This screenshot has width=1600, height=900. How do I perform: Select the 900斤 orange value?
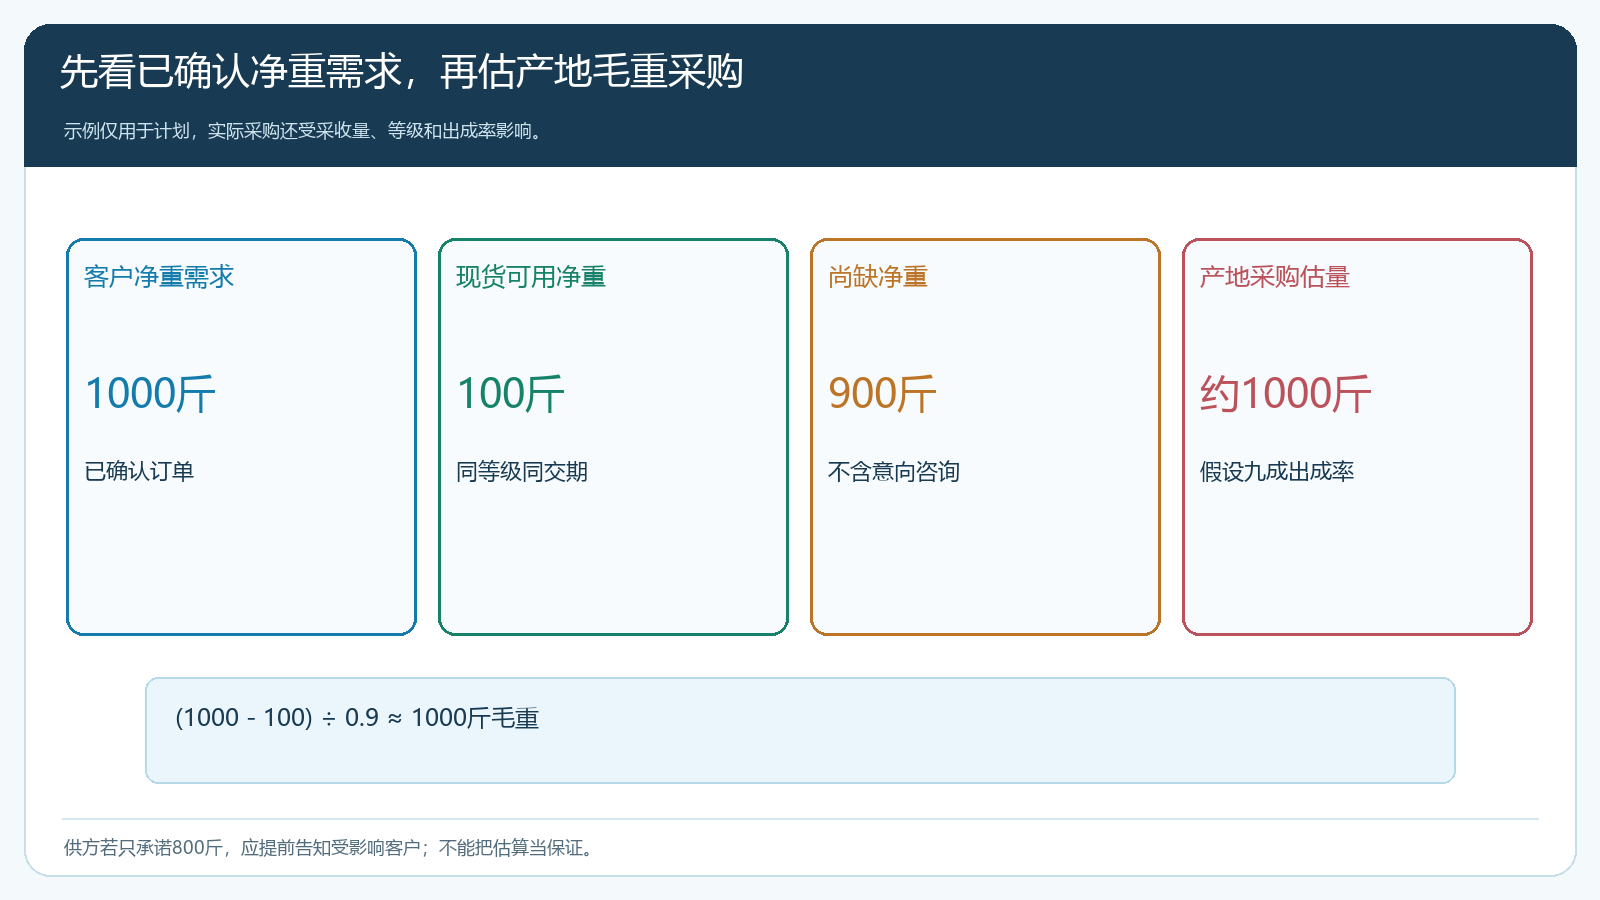[882, 393]
